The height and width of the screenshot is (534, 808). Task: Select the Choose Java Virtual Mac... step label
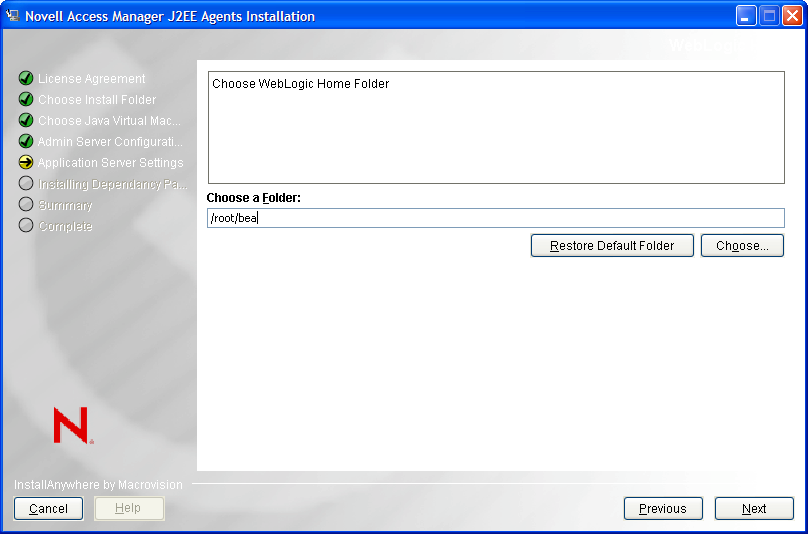pos(109,121)
